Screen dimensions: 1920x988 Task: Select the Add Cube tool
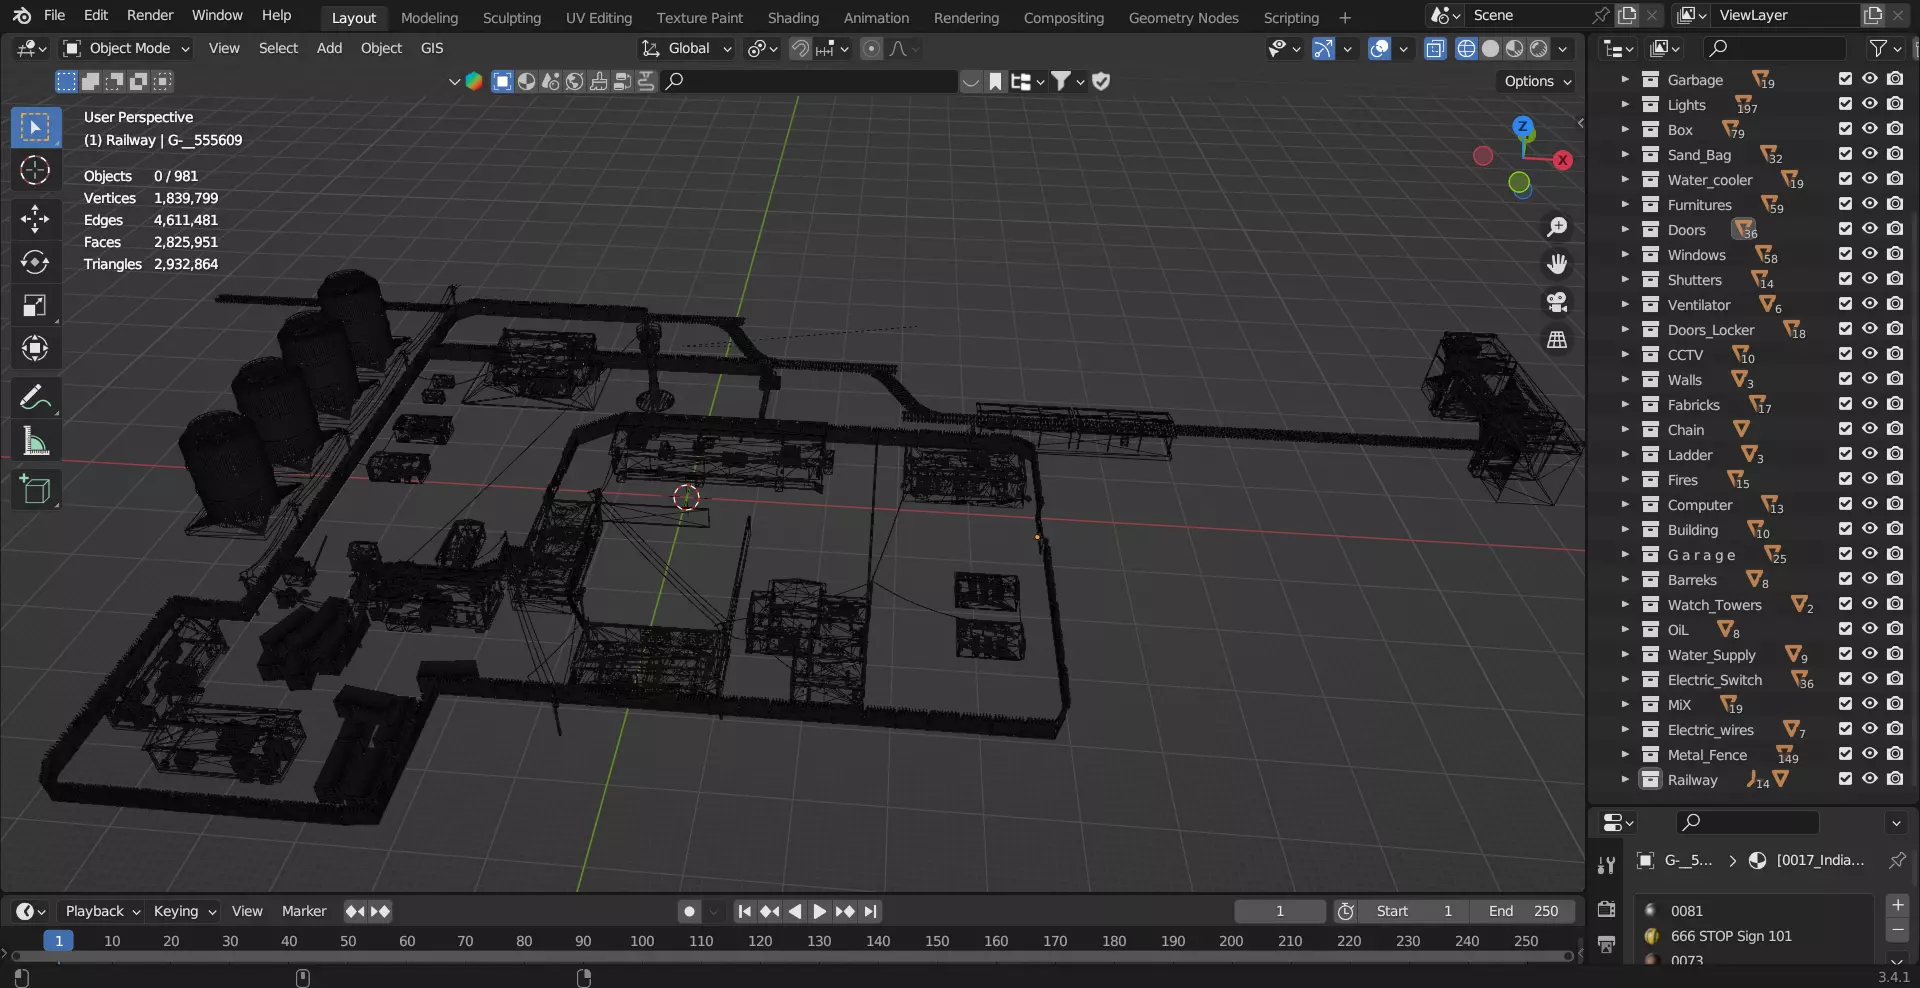click(35, 490)
